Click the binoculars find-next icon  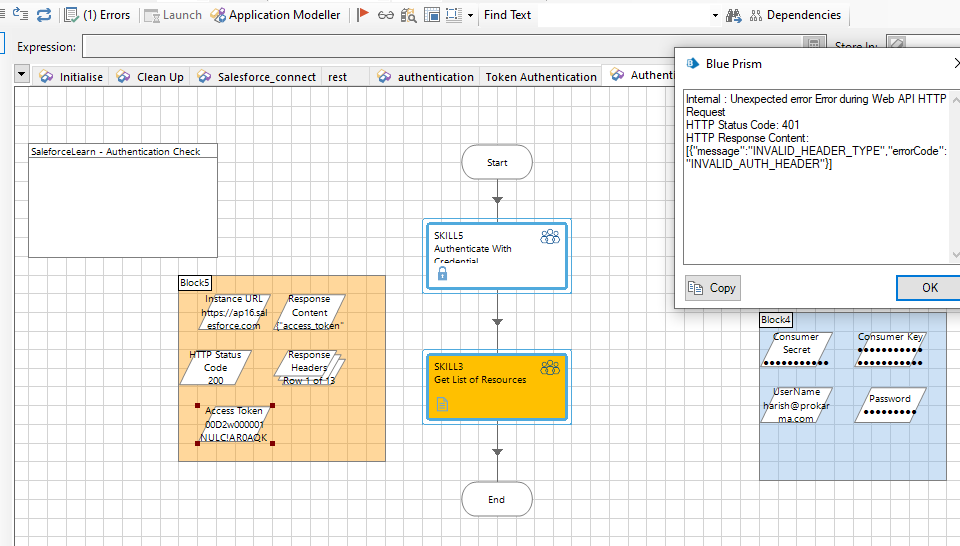click(x=408, y=15)
